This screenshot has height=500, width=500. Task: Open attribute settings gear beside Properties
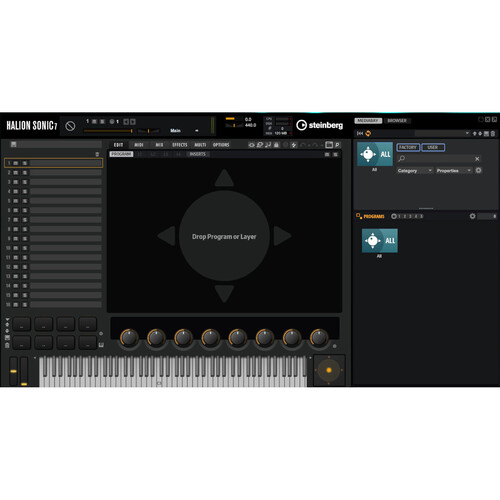pos(478,170)
